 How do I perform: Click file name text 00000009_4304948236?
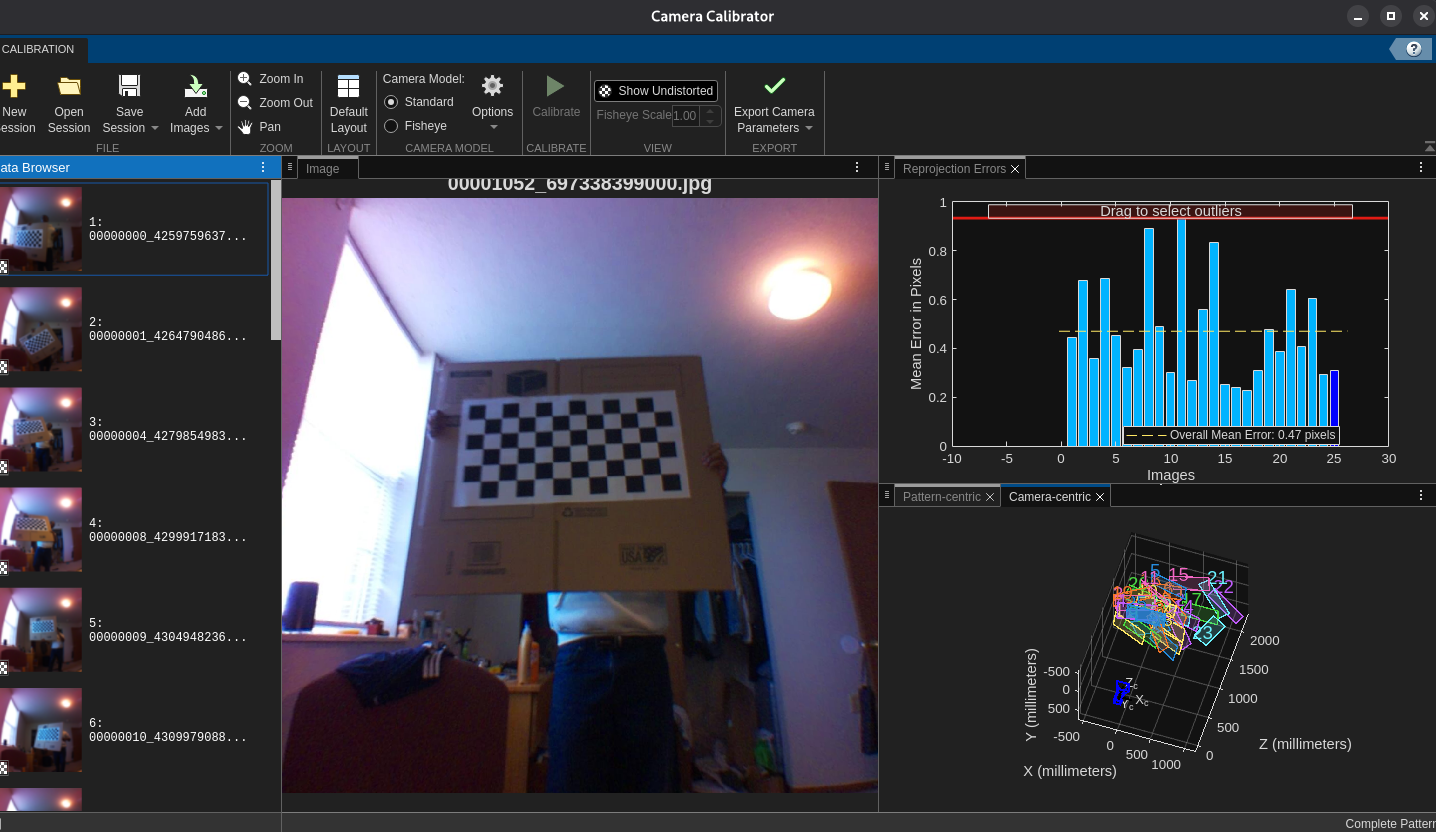tap(167, 637)
